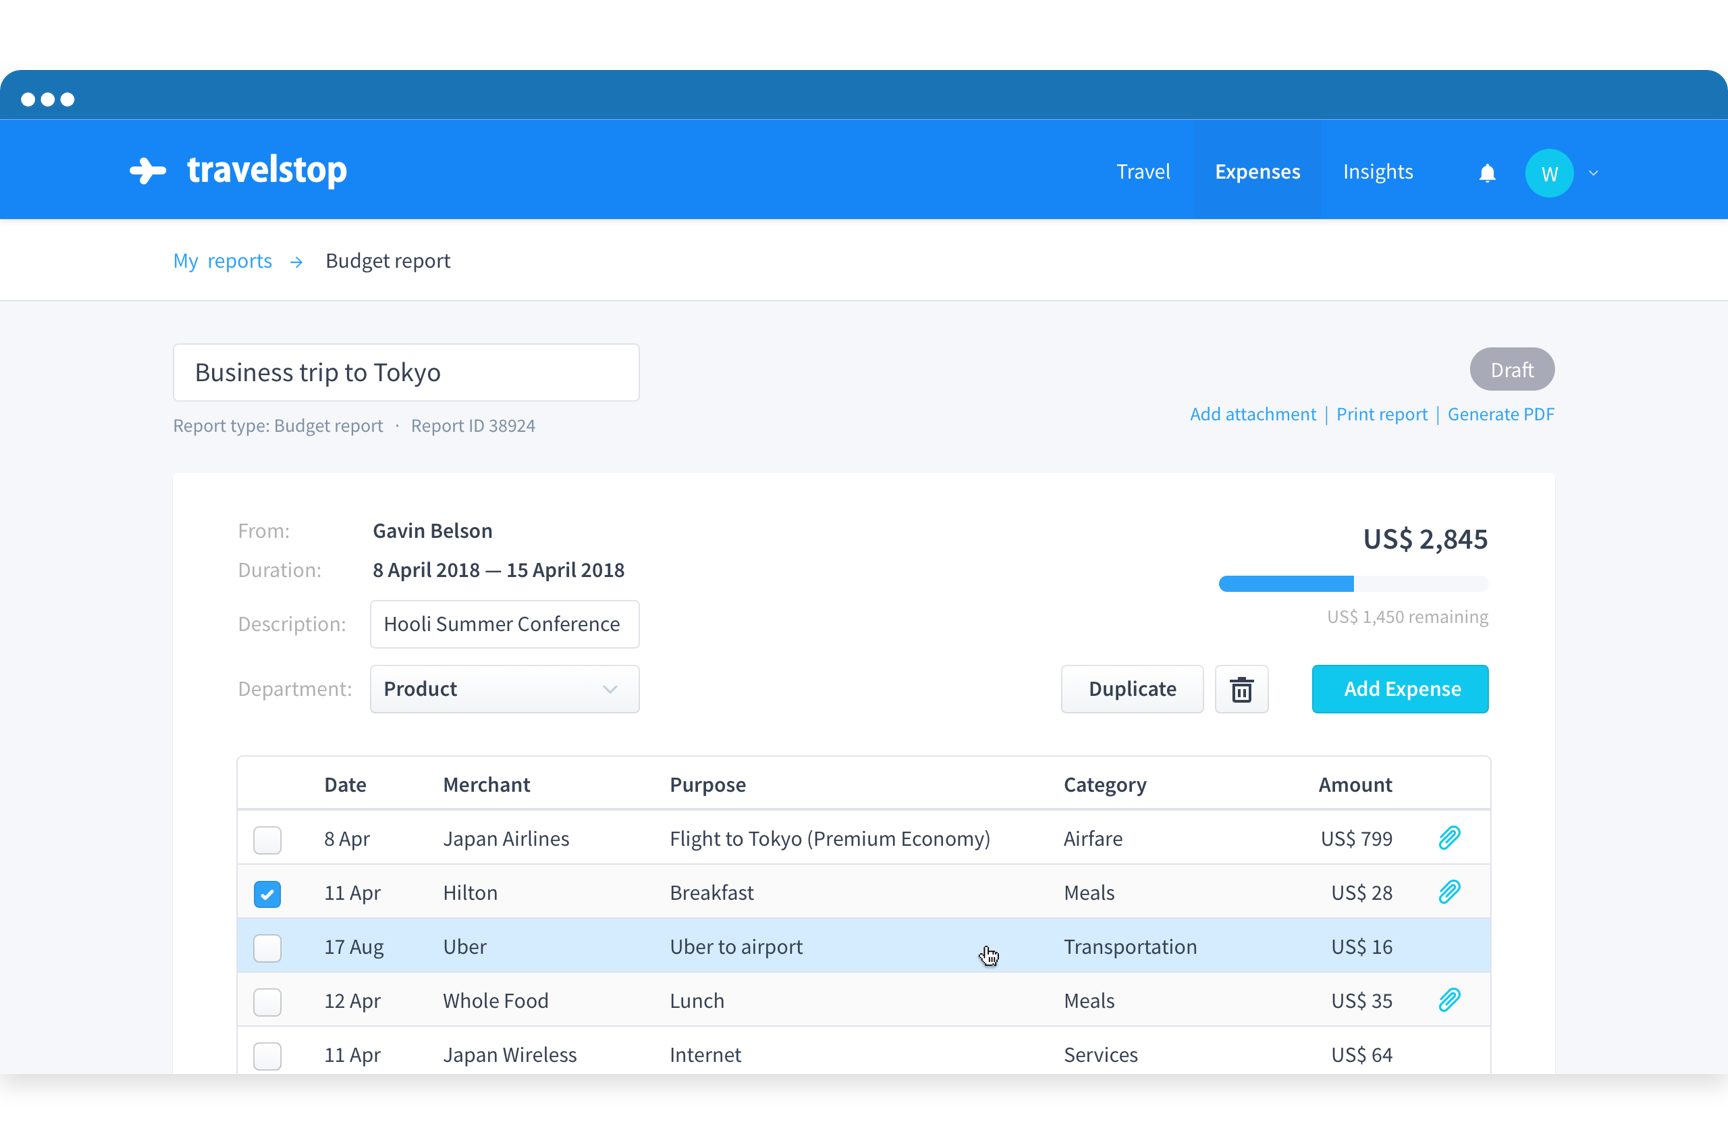
Task: Click the Print report link
Action: [1381, 414]
